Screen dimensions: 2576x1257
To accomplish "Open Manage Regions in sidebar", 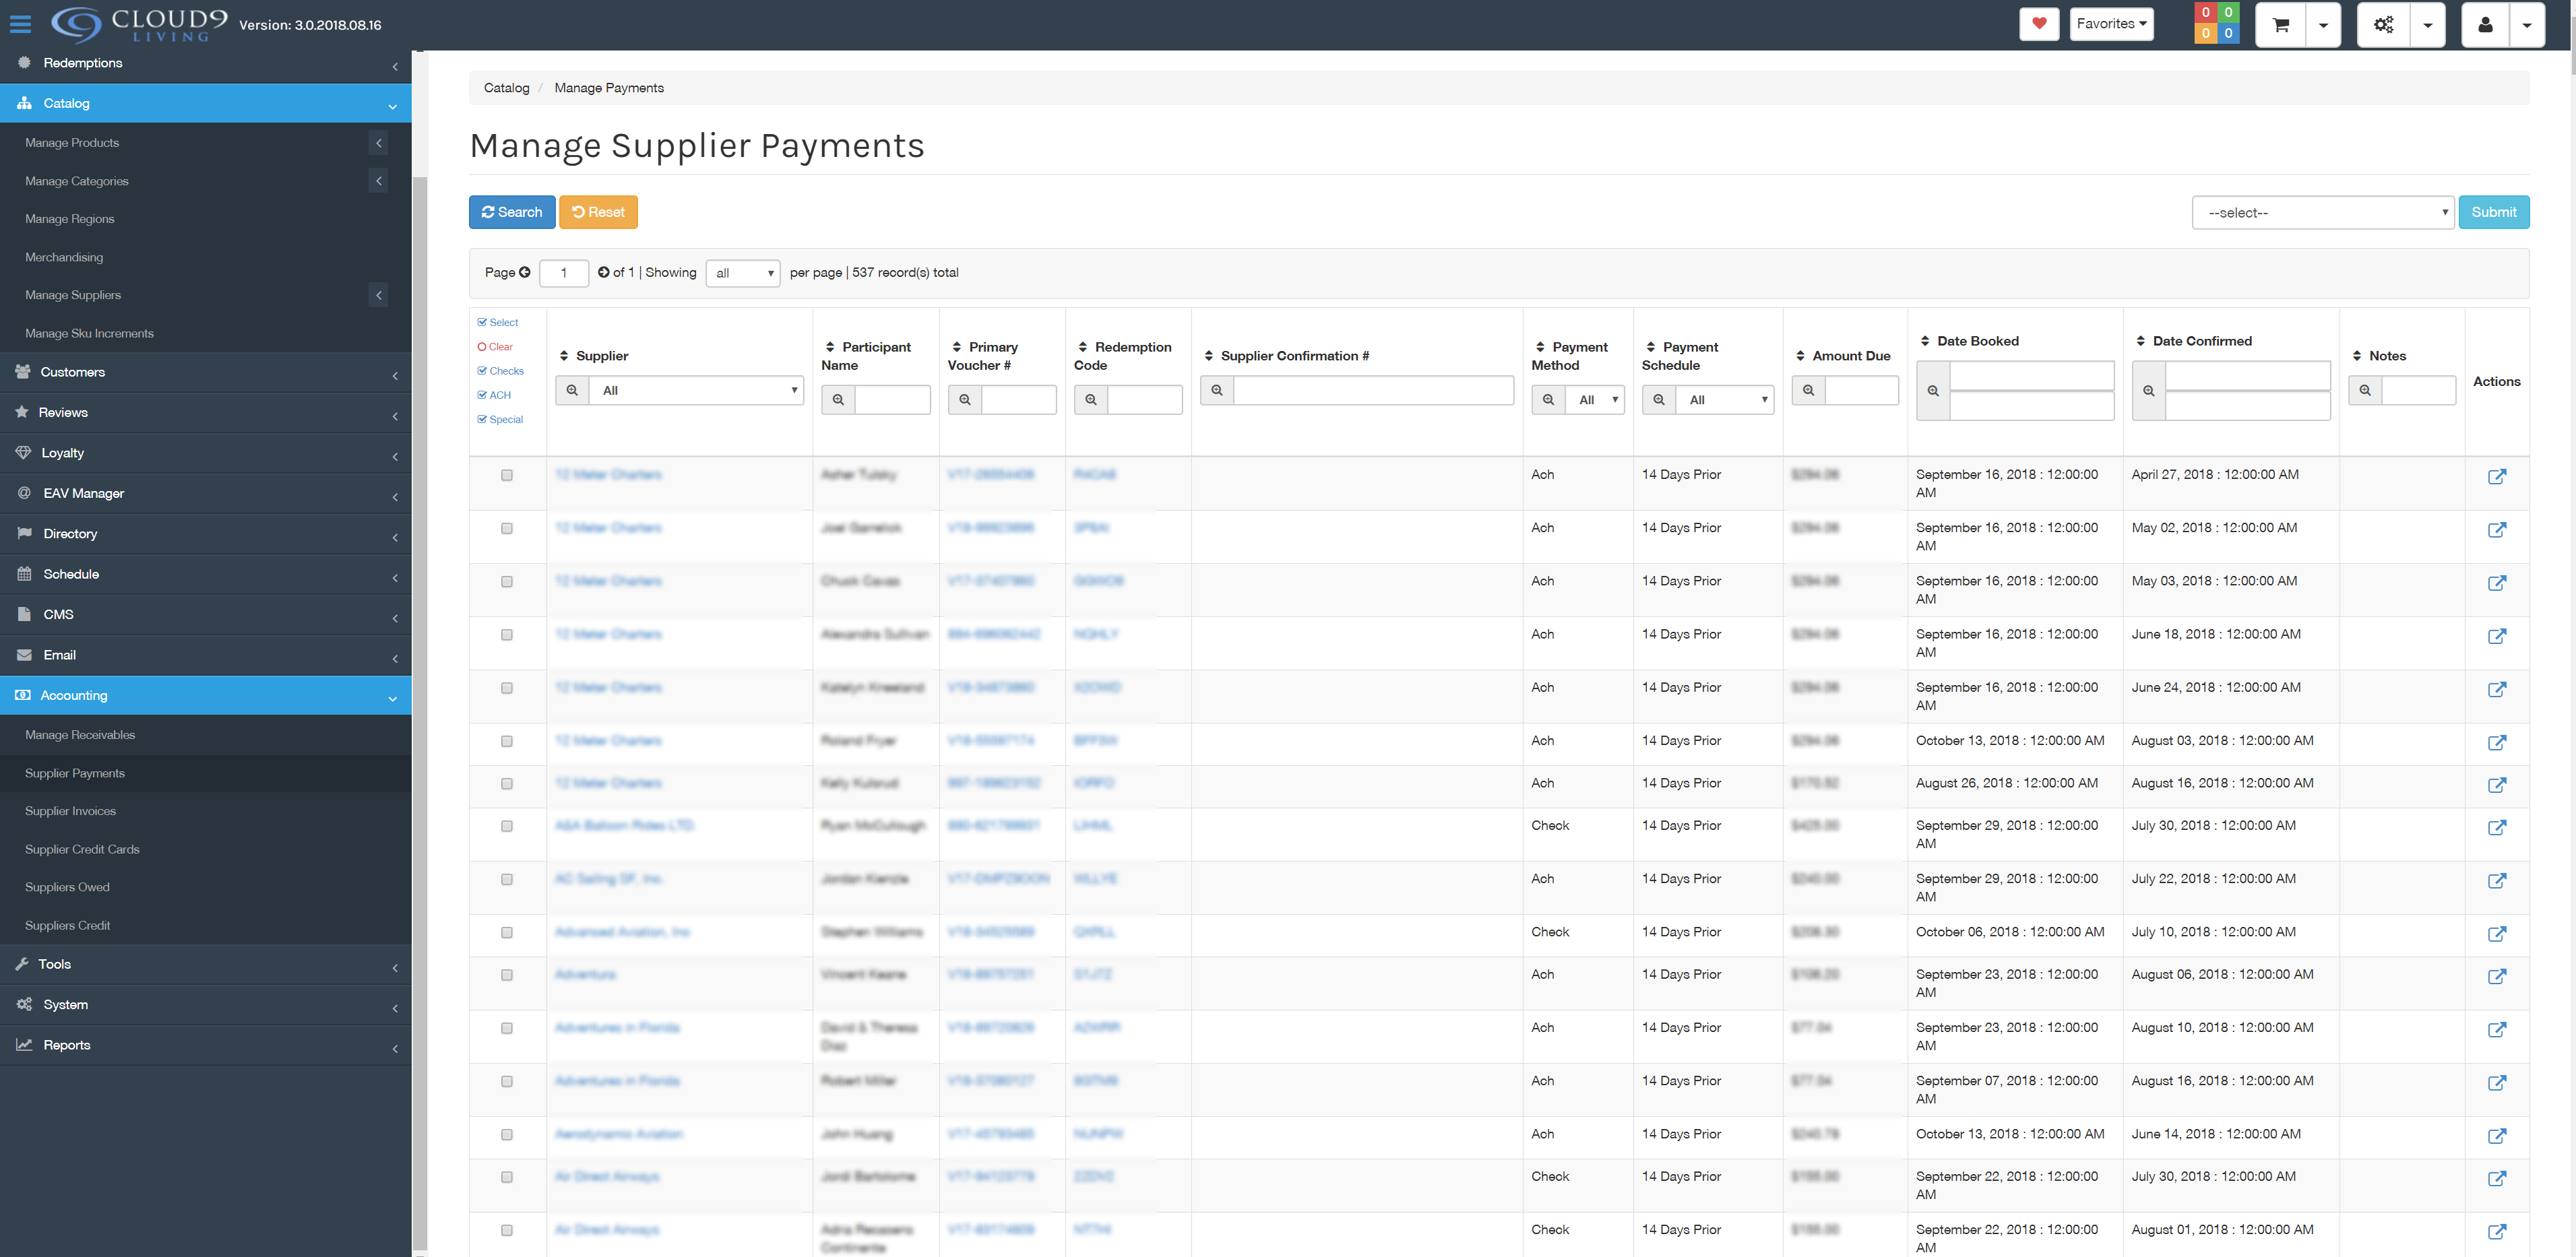I will tap(206, 219).
